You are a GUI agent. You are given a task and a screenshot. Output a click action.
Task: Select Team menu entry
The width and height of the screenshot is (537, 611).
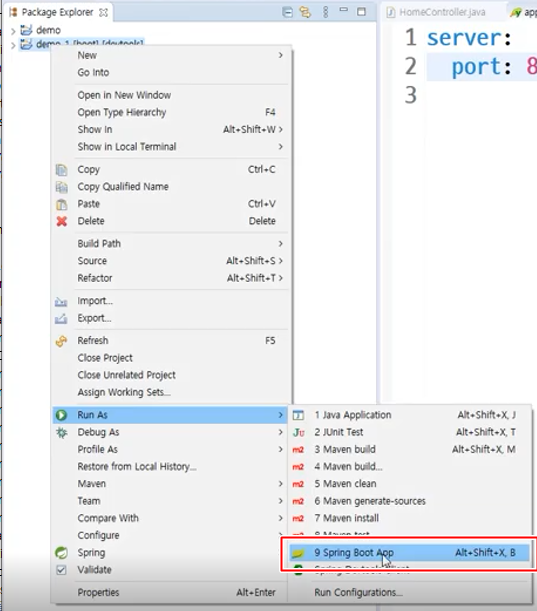point(171,501)
